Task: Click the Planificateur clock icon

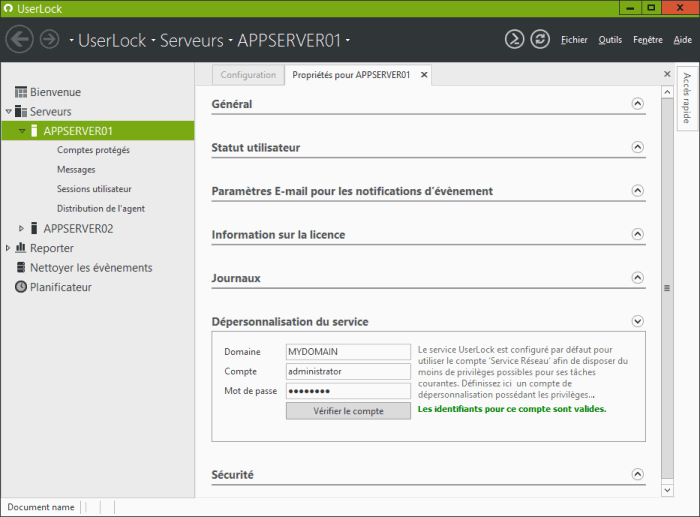Action: tap(21, 287)
